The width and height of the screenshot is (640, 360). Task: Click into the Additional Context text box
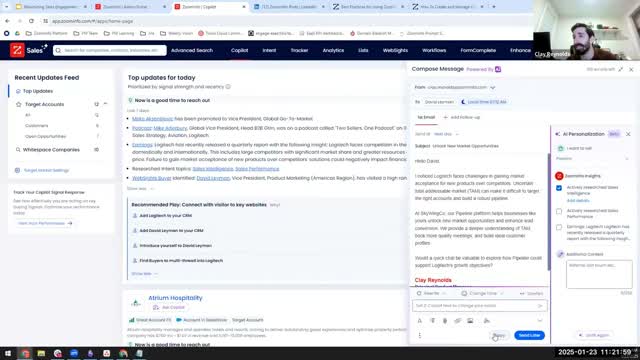[x=599, y=274]
